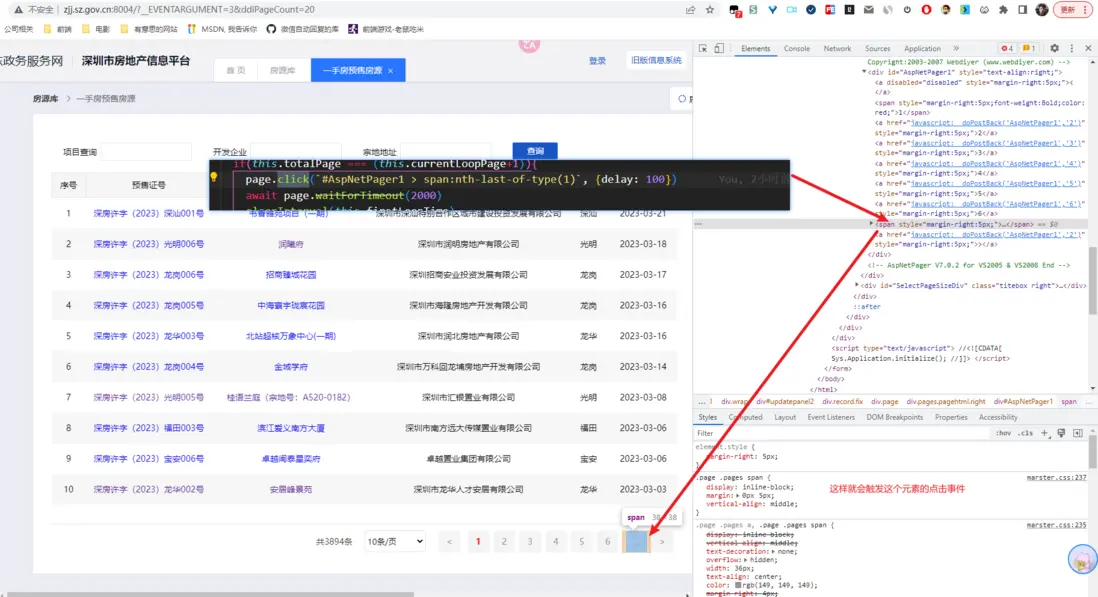The height and width of the screenshot is (597, 1098).
Task: Open the DOM Breakpoints tab
Action: [x=894, y=417]
